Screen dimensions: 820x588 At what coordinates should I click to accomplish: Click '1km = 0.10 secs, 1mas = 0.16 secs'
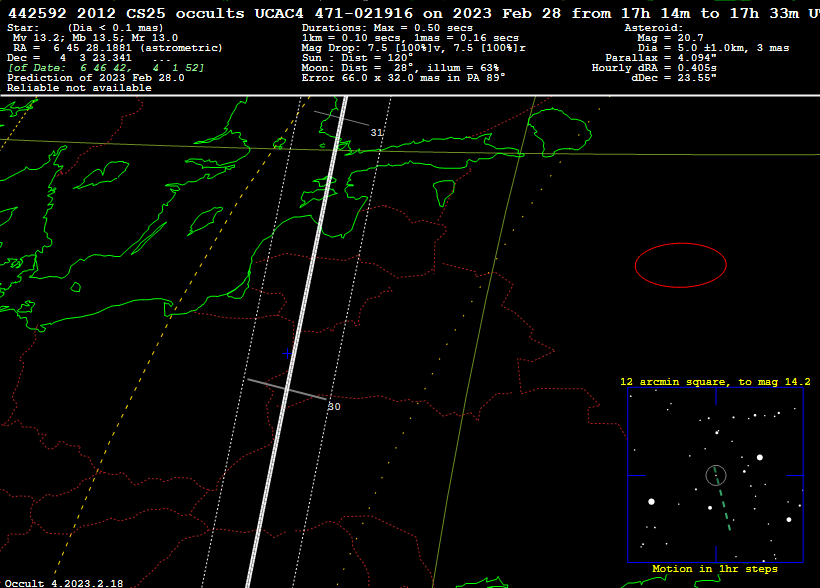(x=410, y=38)
